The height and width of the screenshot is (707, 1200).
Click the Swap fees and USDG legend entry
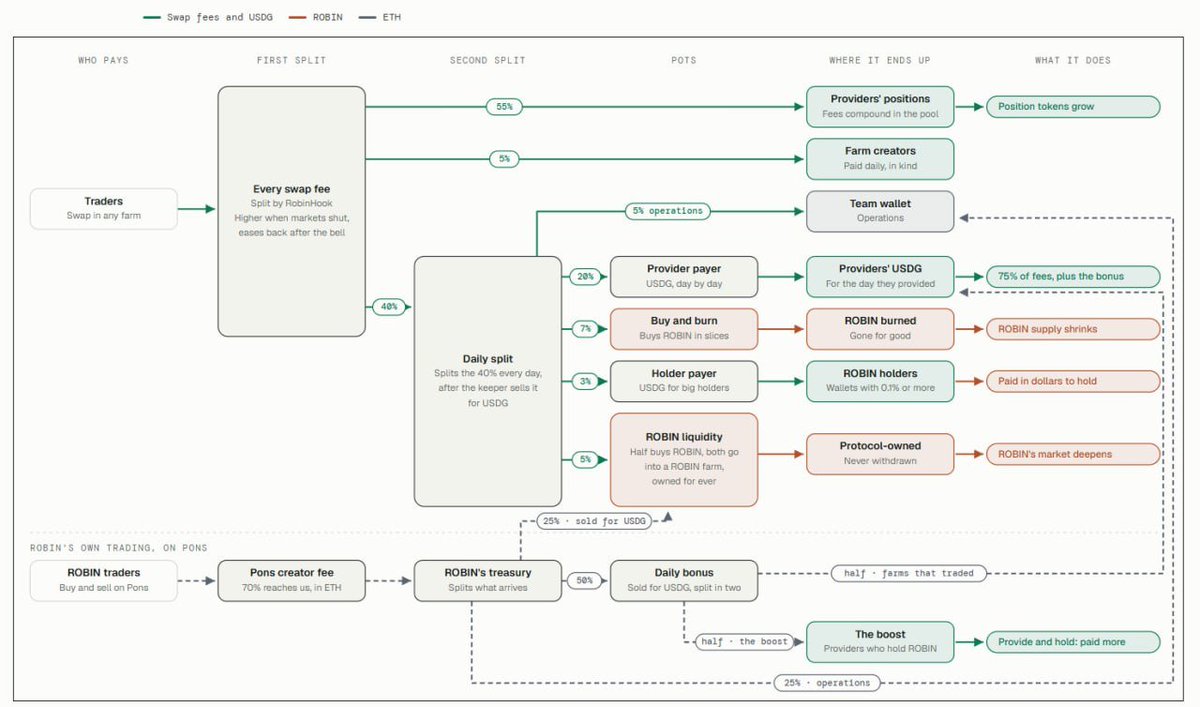[208, 17]
